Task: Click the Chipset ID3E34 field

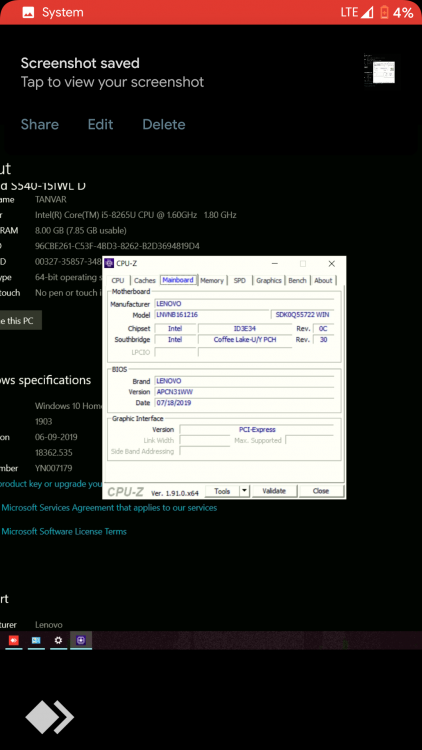Action: coord(245,329)
